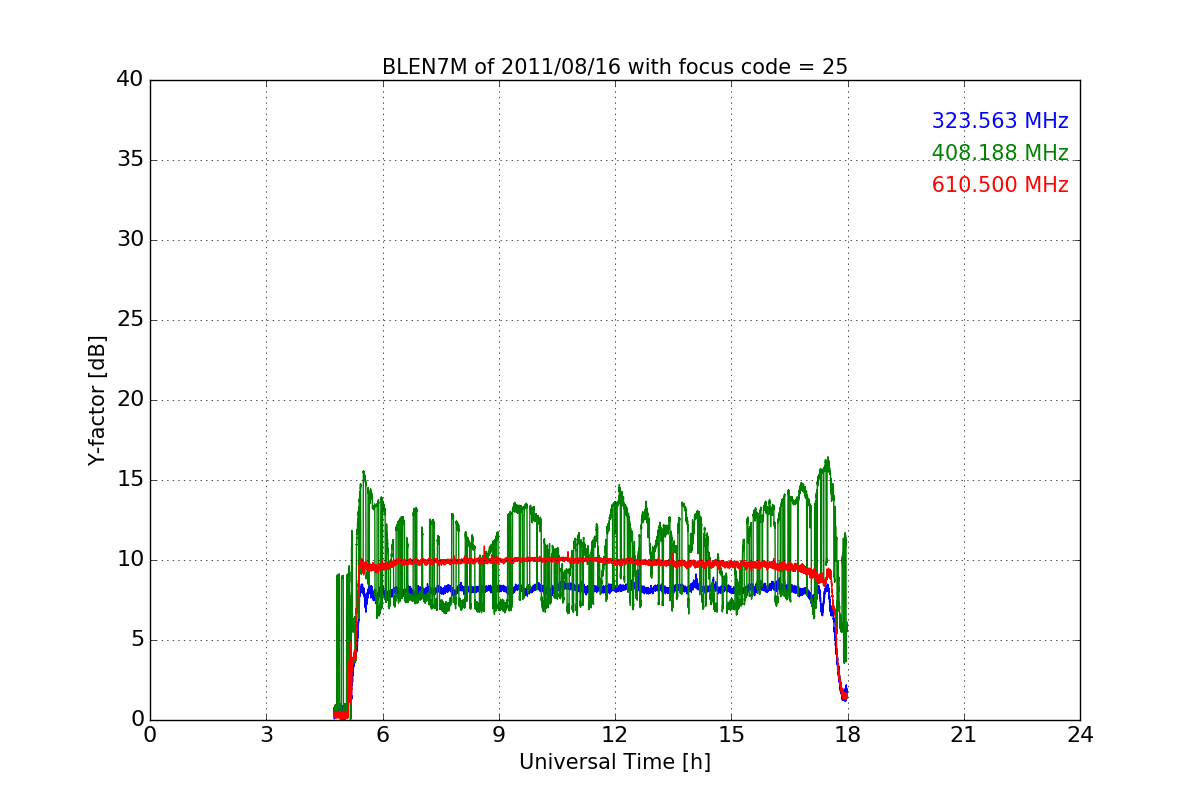
Task: Click the y-axis tick label "35"
Action: click(130, 160)
